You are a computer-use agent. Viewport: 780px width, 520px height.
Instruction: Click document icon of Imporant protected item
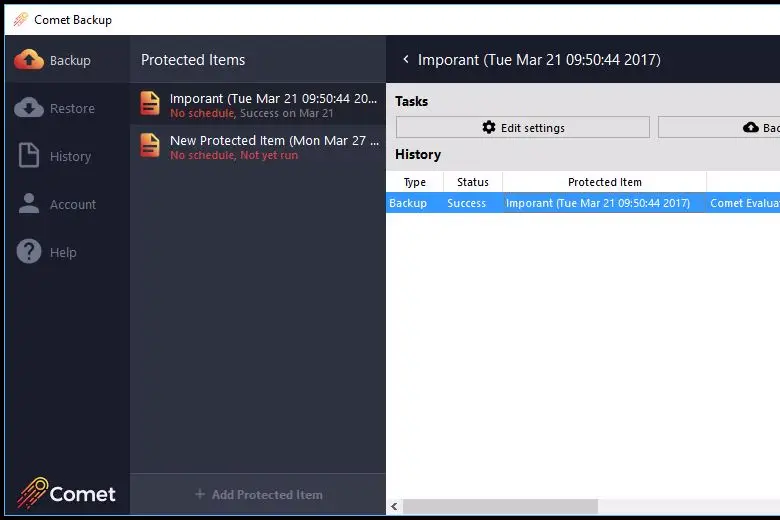coord(150,103)
